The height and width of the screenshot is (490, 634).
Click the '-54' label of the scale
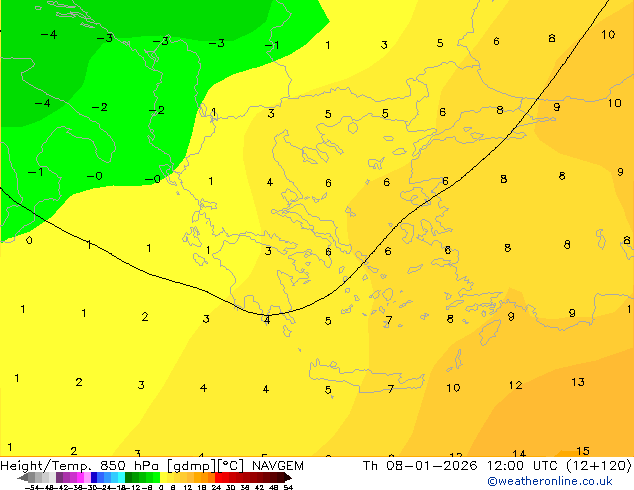tap(32, 487)
